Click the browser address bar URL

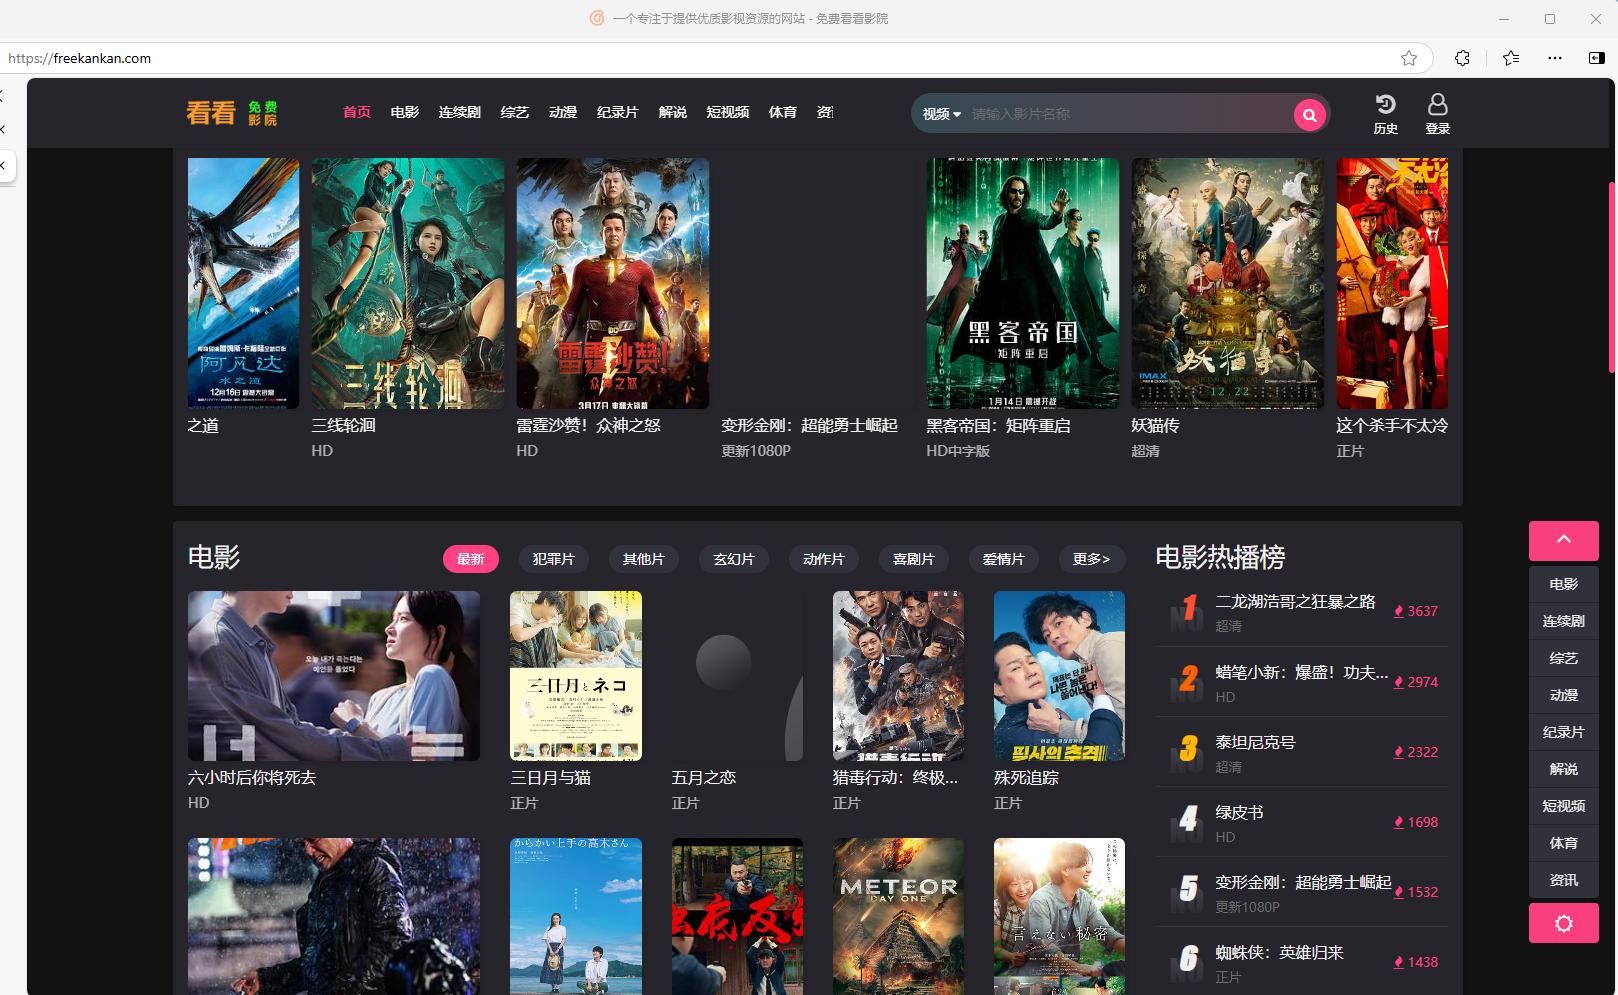79,58
